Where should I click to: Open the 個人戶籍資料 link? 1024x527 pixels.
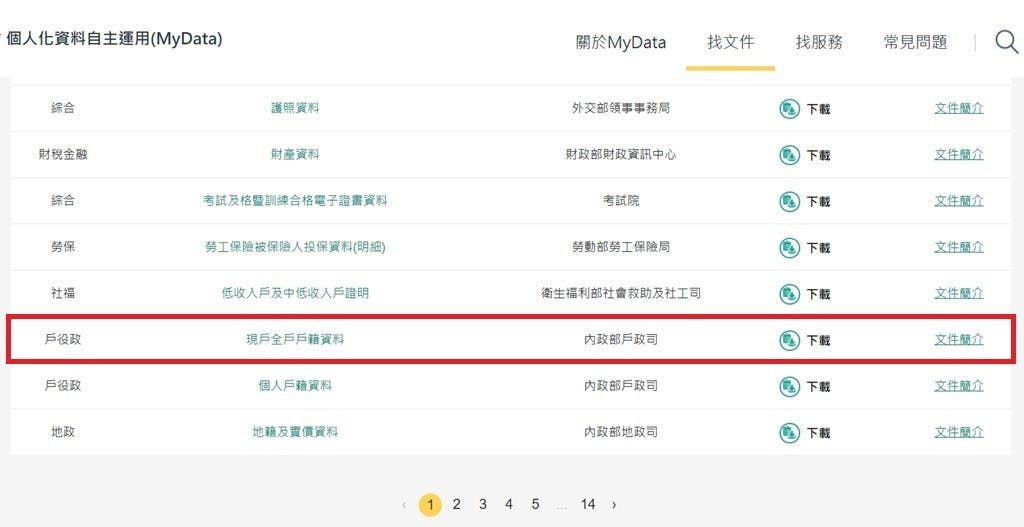tap(295, 385)
